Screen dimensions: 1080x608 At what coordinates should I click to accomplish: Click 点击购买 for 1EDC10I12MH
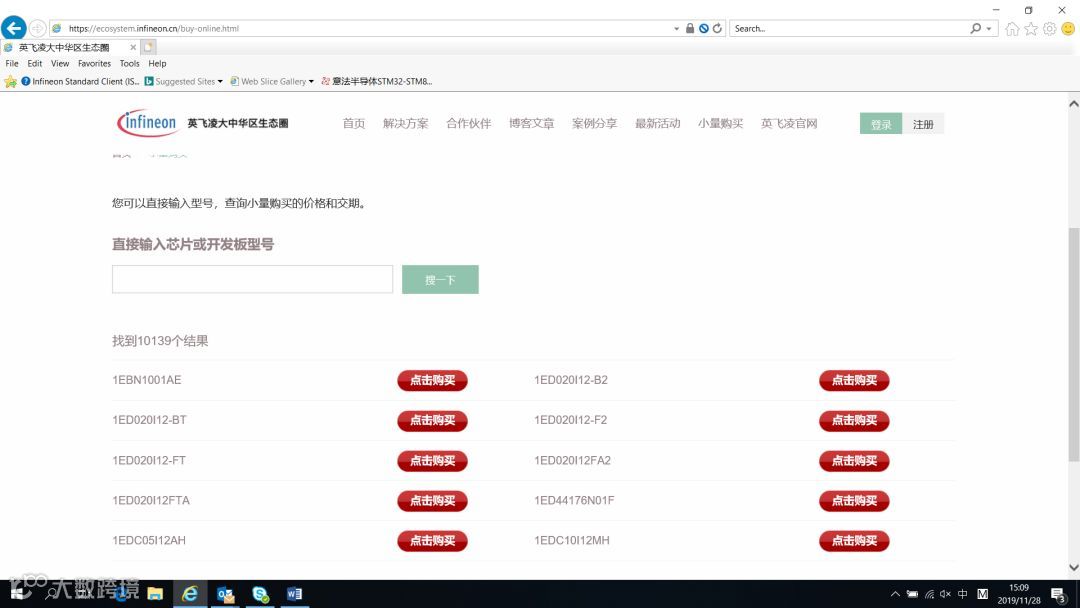coord(854,541)
